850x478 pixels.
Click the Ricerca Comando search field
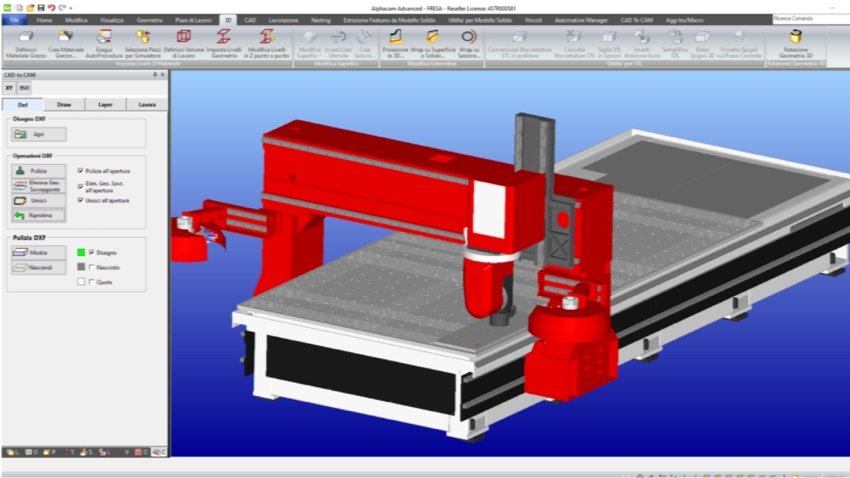[808, 18]
